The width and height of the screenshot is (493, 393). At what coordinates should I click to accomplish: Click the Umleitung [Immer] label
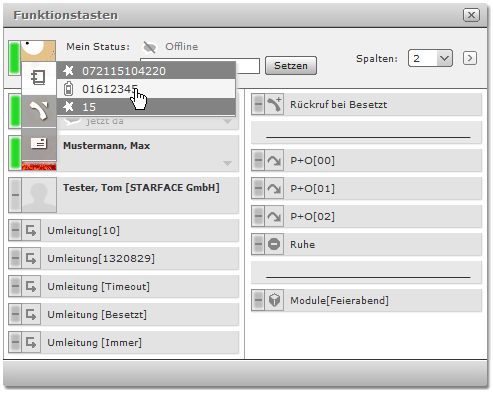95,342
